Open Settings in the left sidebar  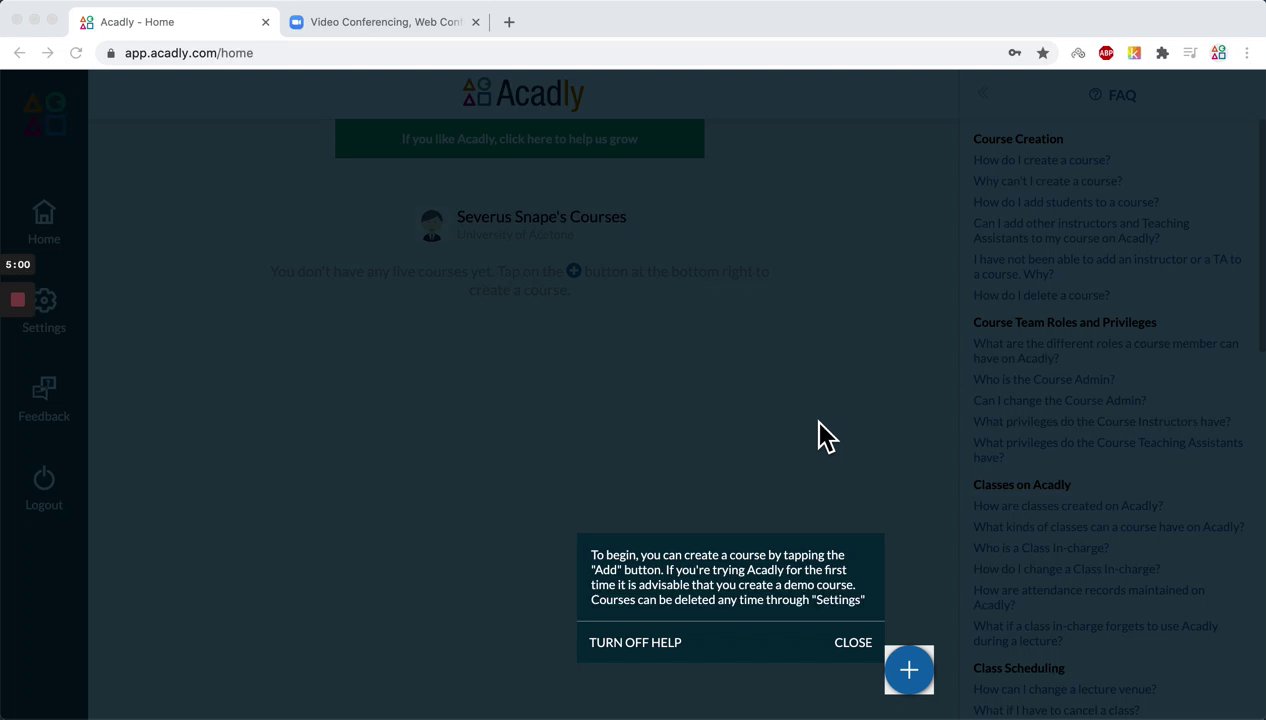point(44,311)
